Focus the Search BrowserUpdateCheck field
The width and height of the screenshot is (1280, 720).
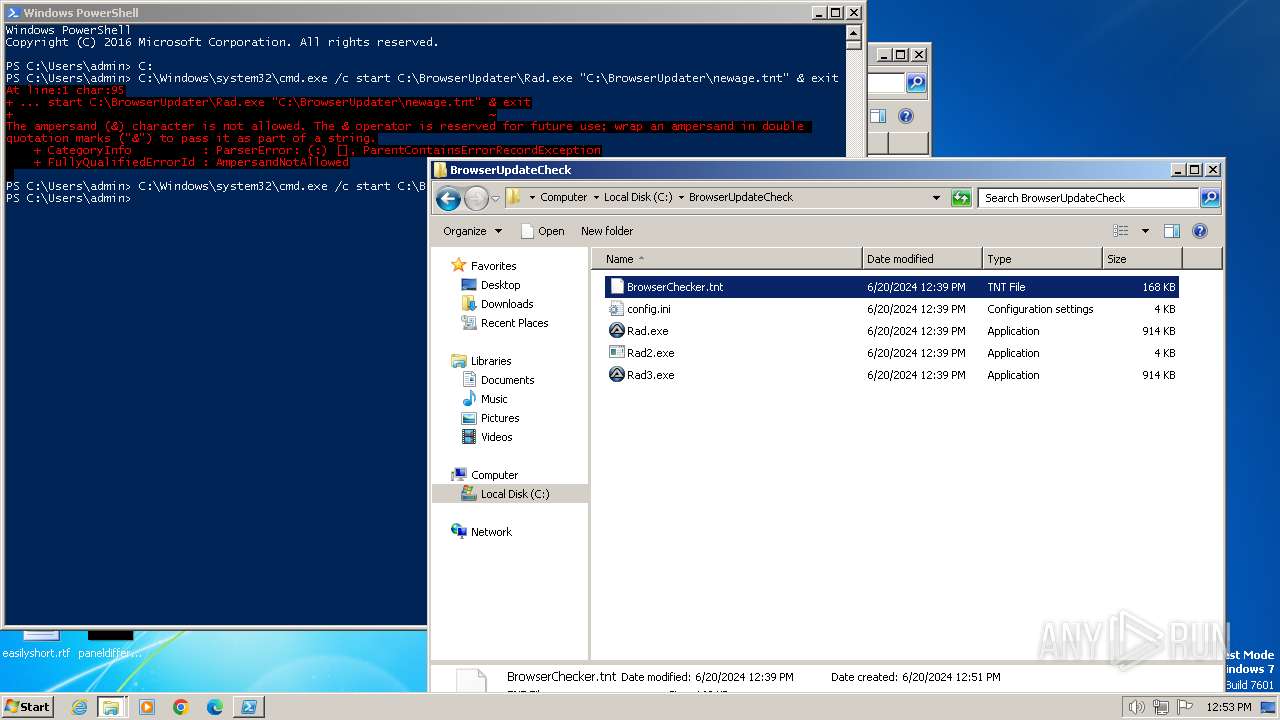(1089, 198)
